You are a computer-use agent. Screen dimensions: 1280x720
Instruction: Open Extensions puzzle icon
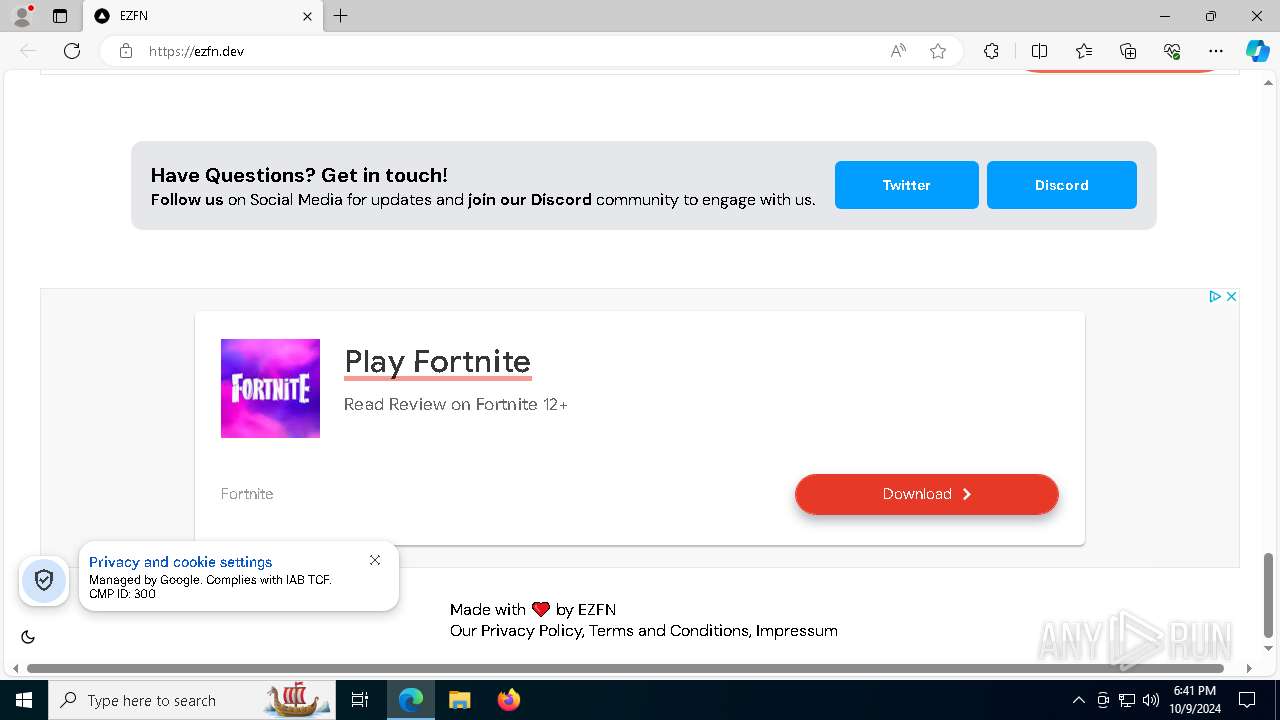[x=991, y=51]
